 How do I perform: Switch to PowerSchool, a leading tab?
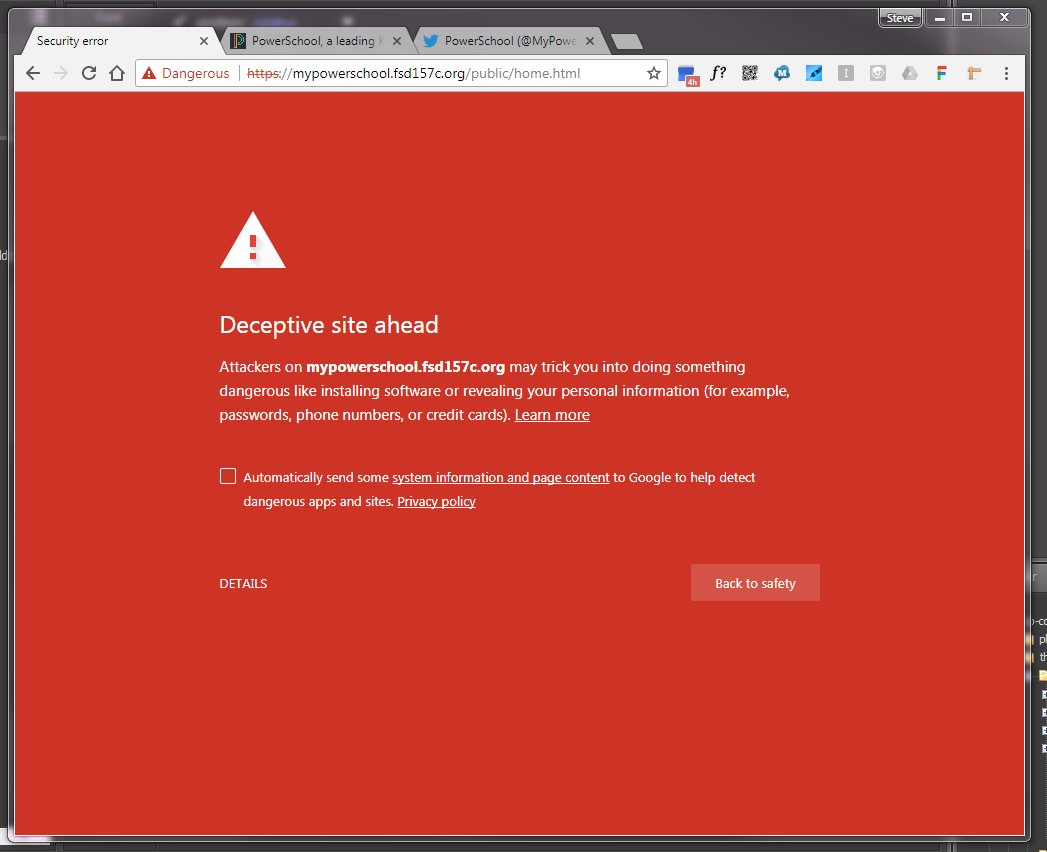(314, 41)
